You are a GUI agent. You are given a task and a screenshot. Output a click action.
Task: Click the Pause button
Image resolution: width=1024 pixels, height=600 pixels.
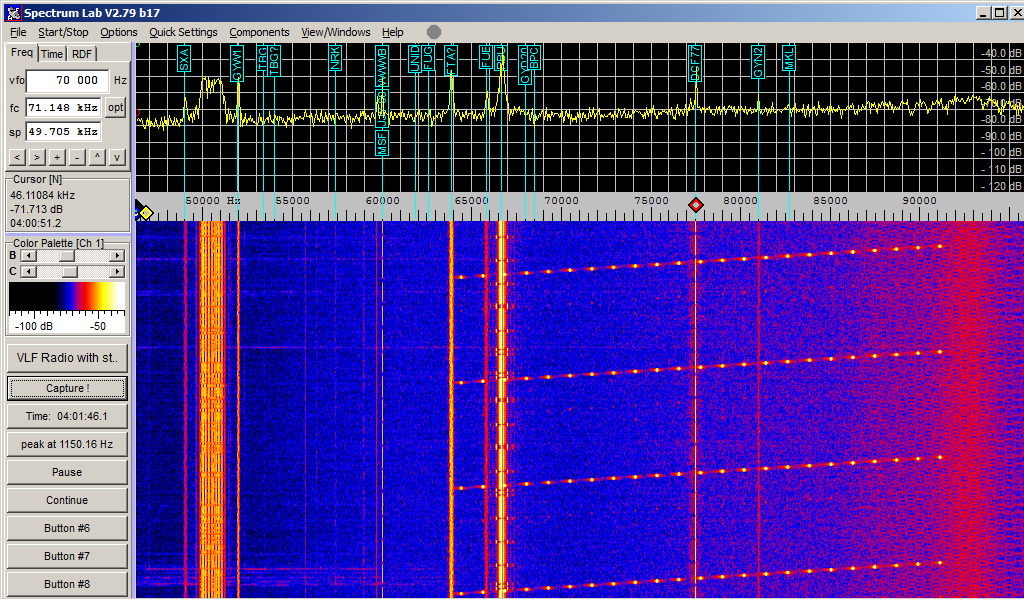pos(67,472)
